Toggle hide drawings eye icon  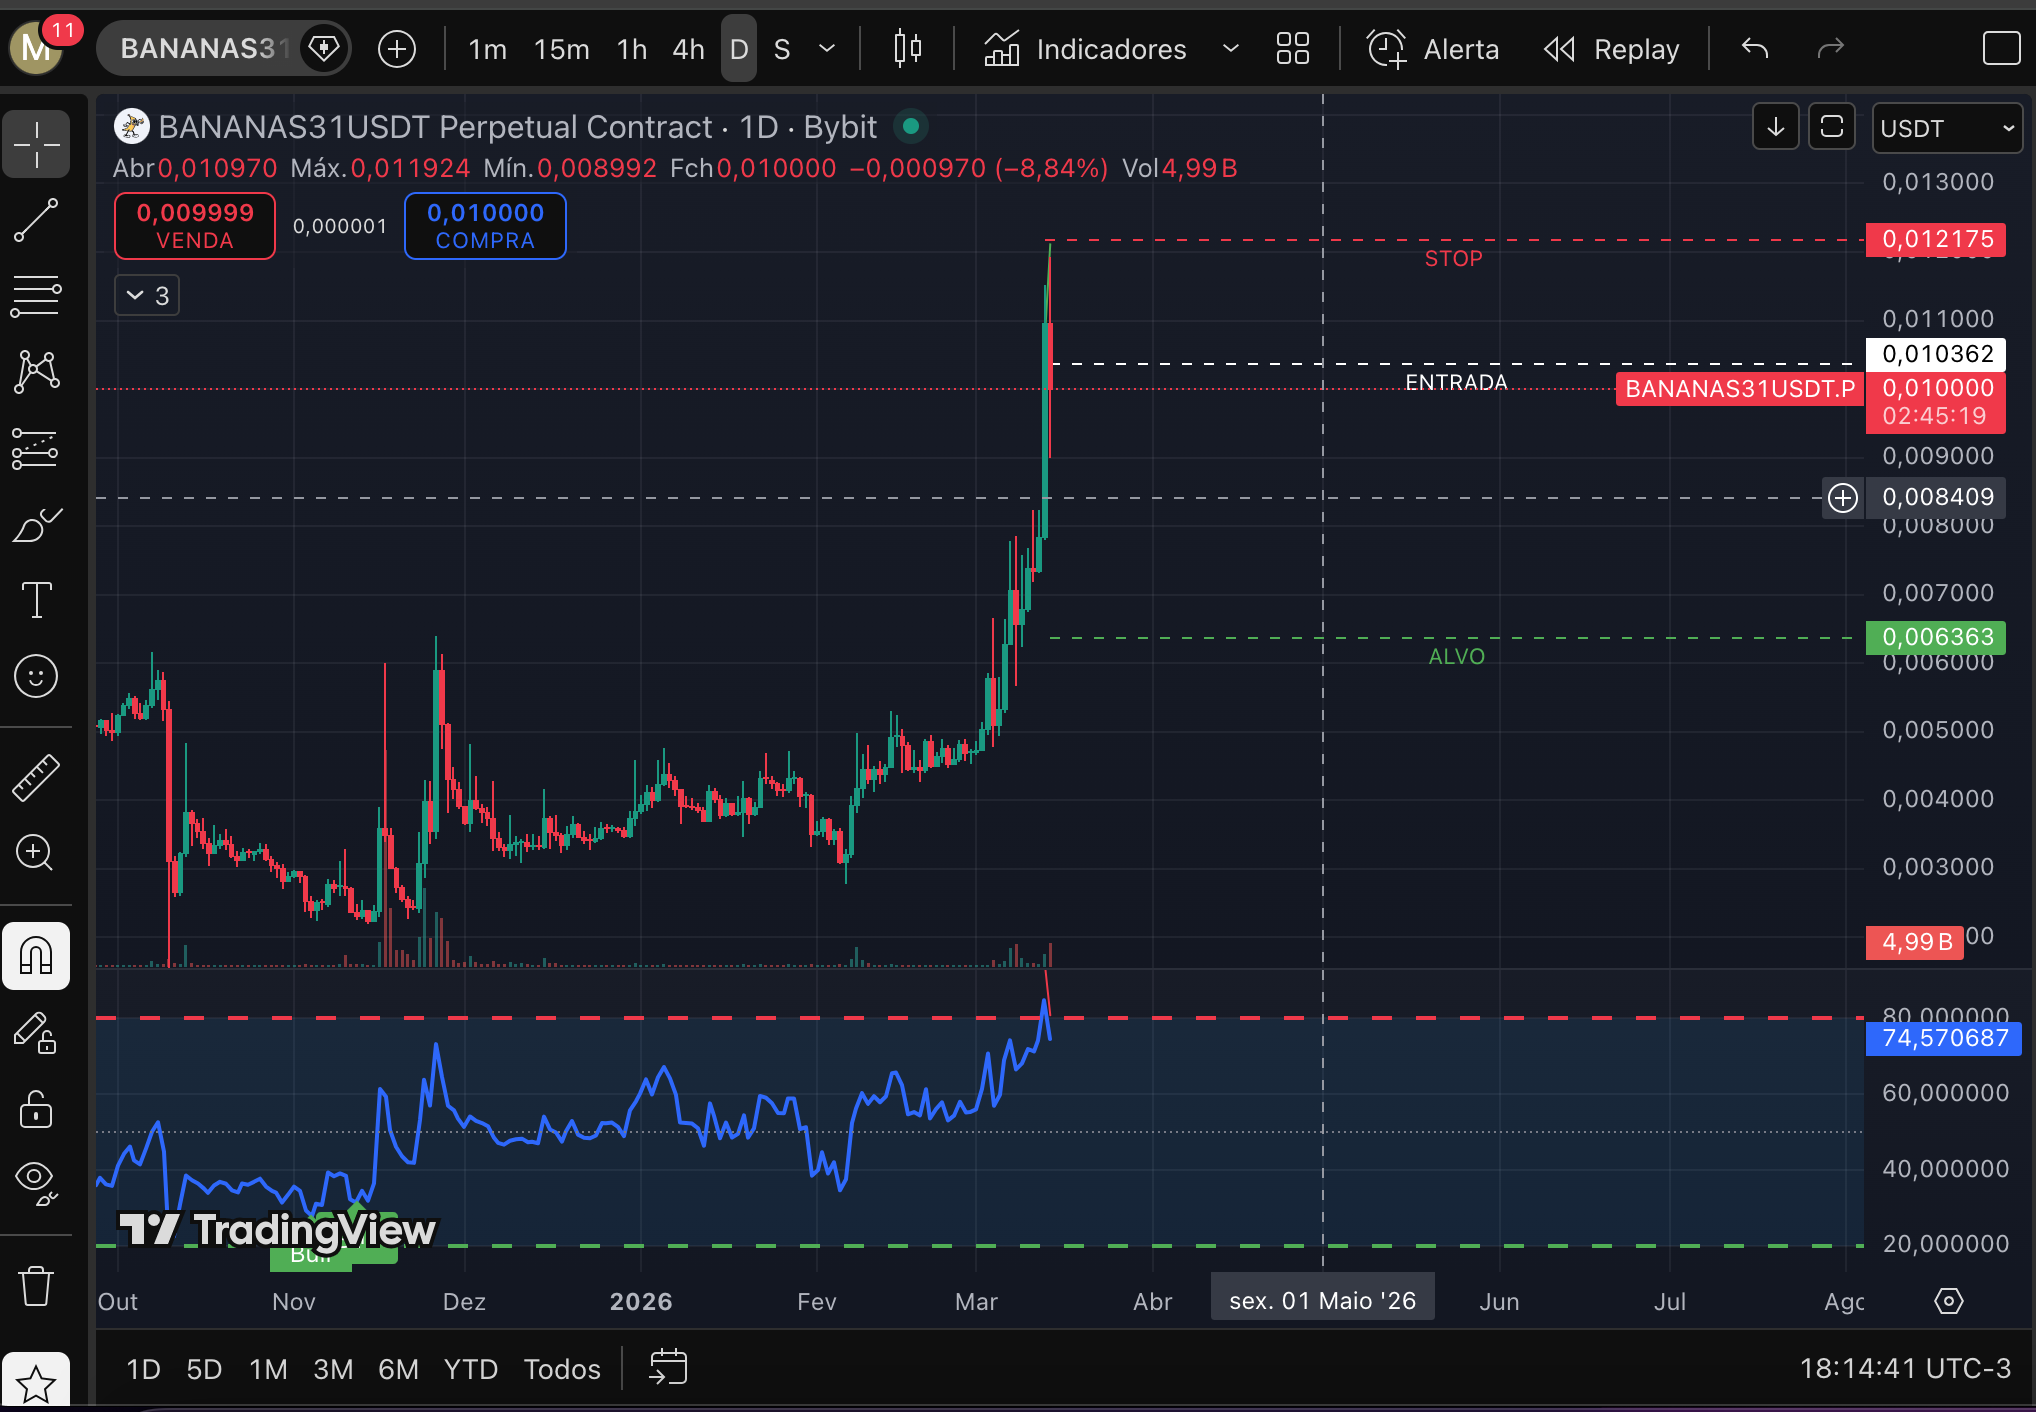36,1180
